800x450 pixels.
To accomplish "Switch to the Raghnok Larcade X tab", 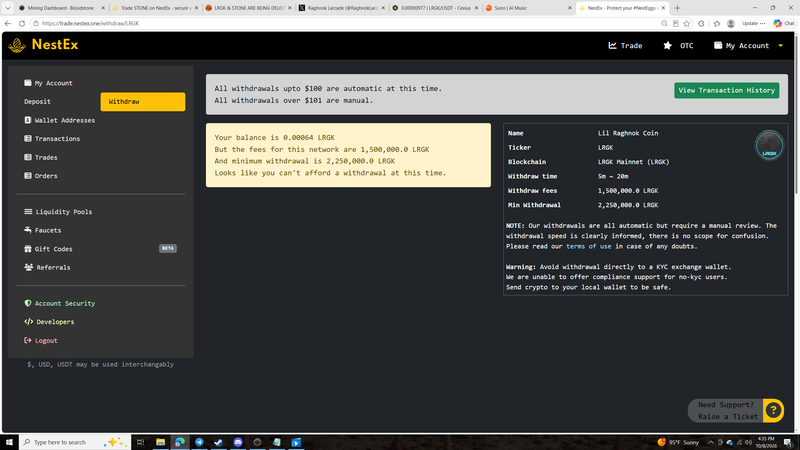I will click(342, 8).
